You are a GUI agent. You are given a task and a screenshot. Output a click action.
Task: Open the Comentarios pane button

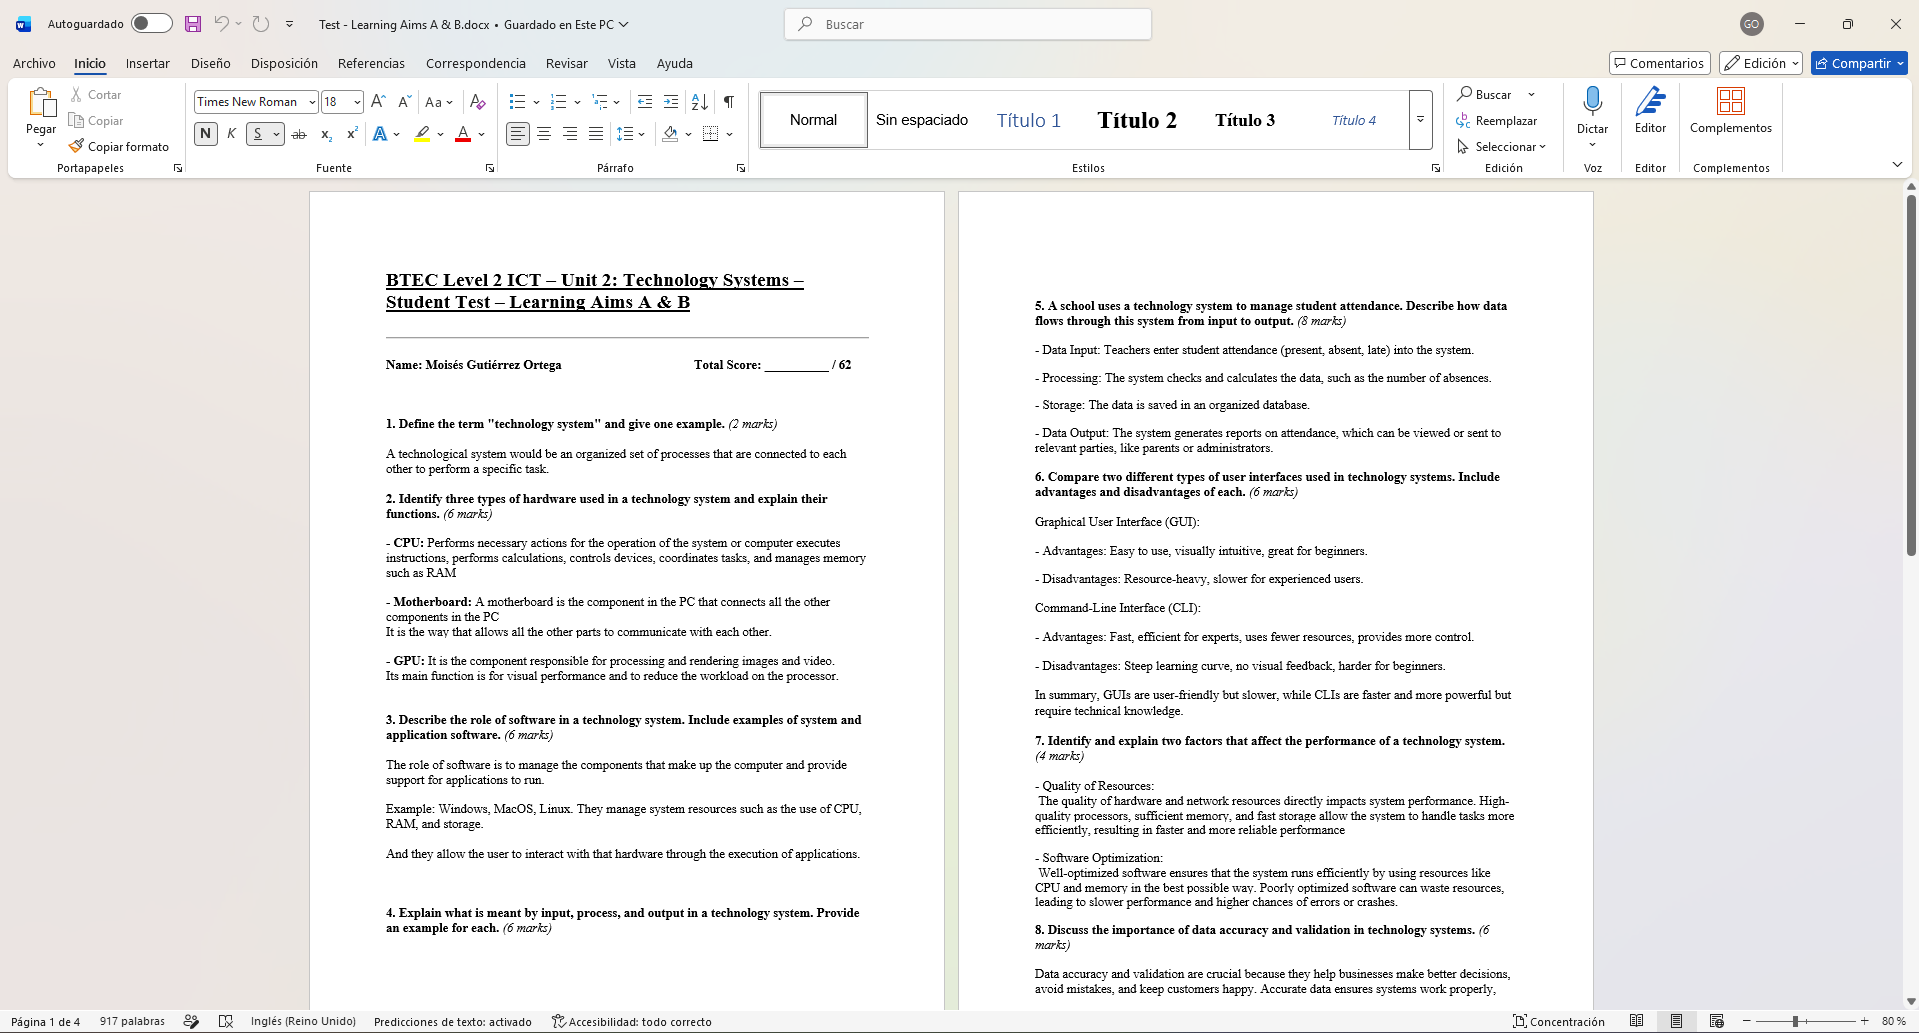coord(1660,63)
